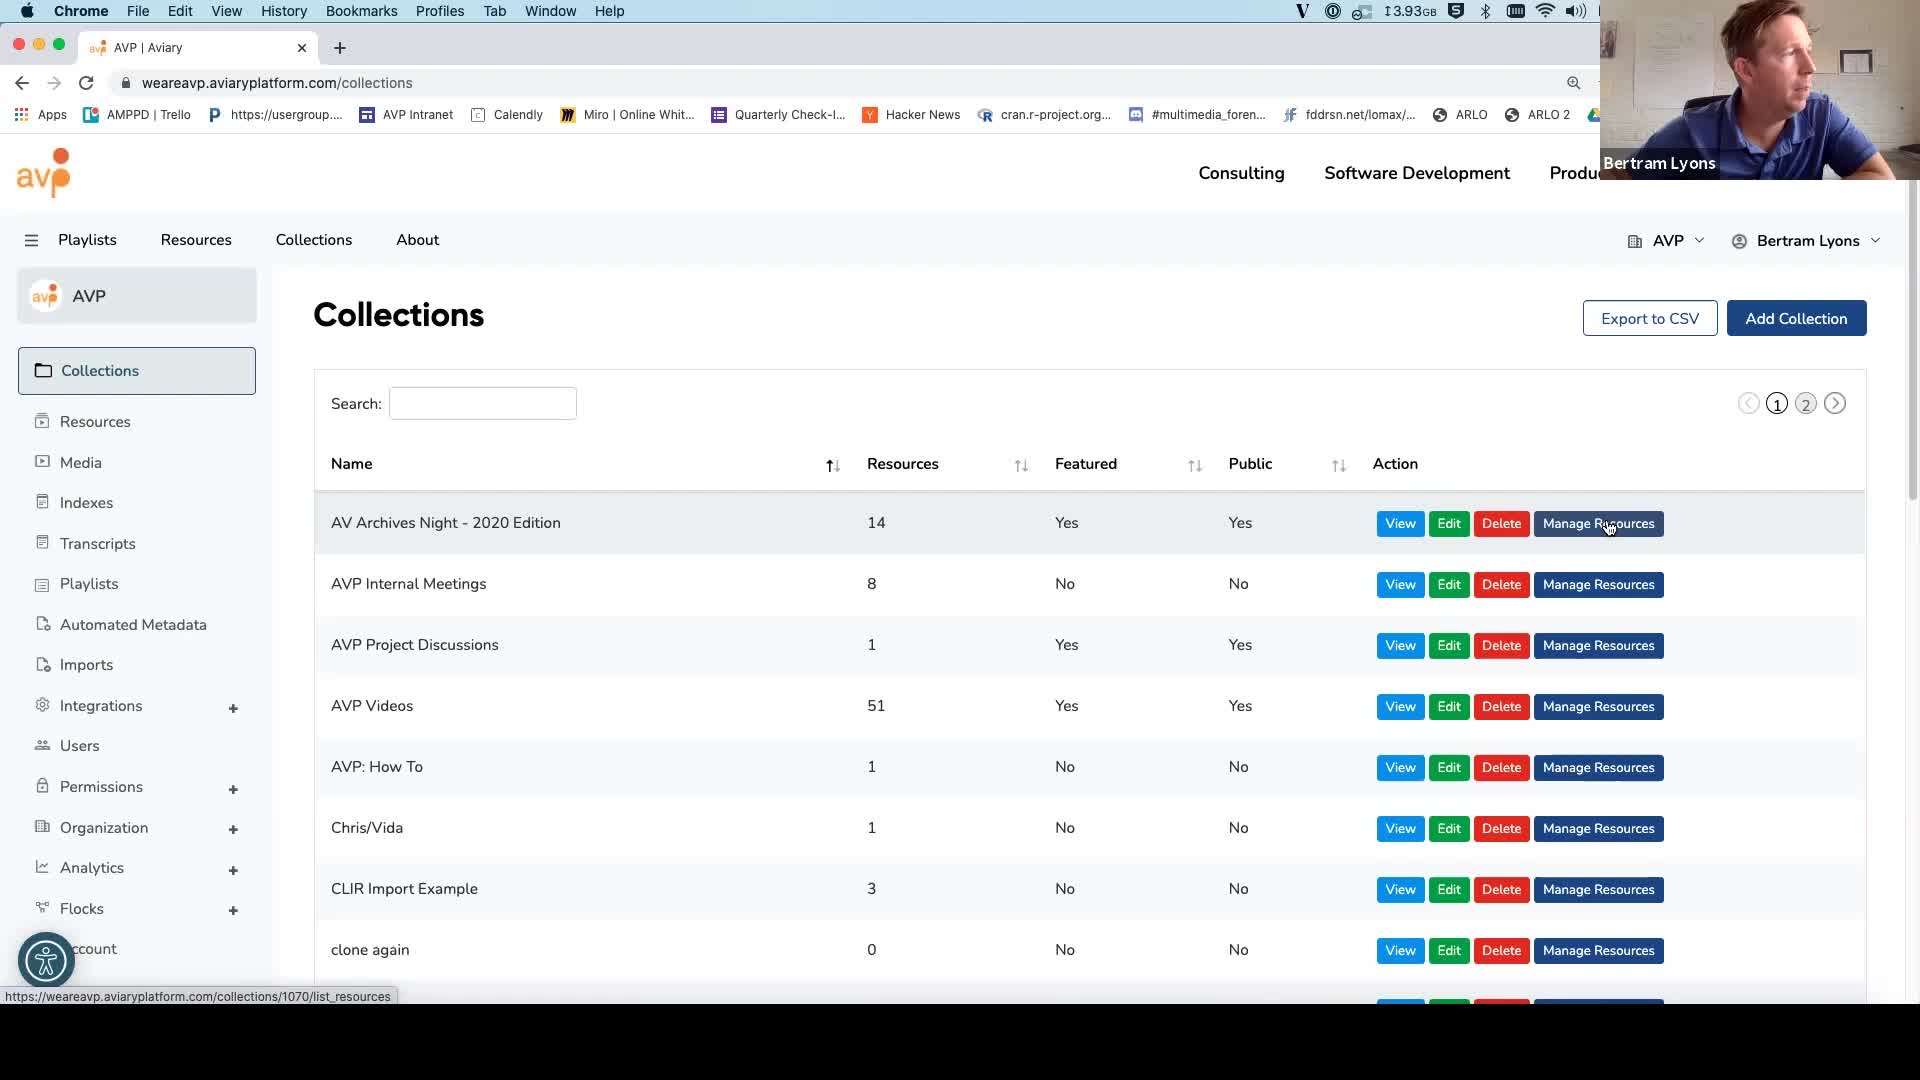This screenshot has height=1080, width=1920.
Task: Open the Bertram Lyons user dropdown
Action: pos(1806,241)
